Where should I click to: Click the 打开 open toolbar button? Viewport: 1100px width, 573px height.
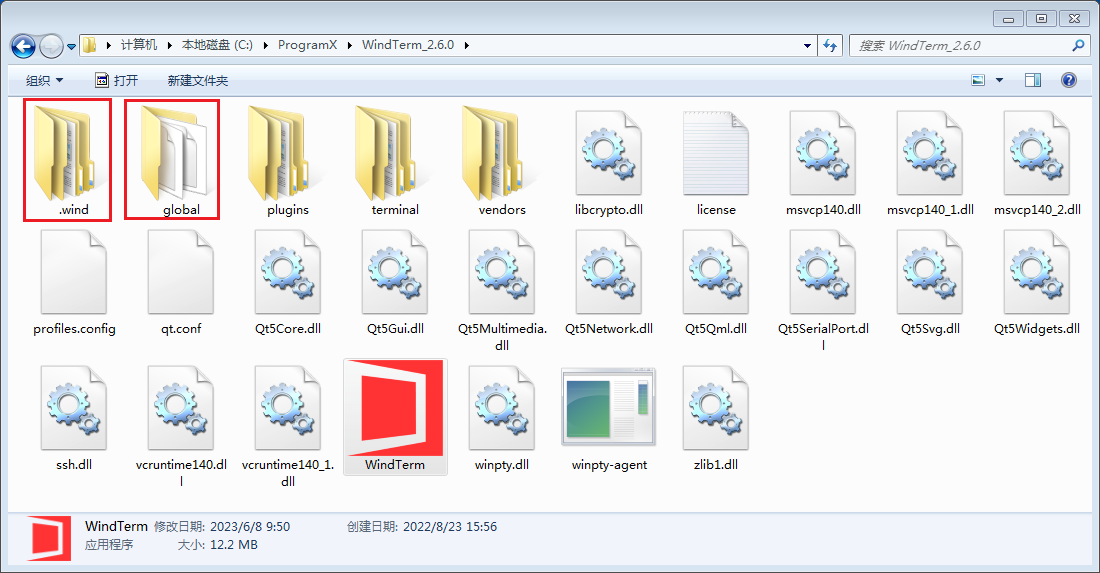click(x=116, y=80)
